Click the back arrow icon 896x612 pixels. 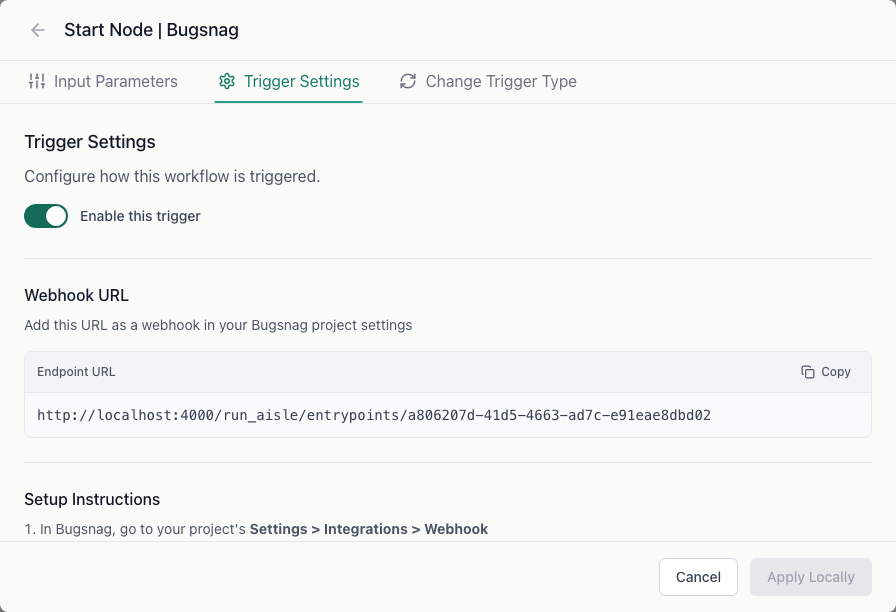click(37, 30)
